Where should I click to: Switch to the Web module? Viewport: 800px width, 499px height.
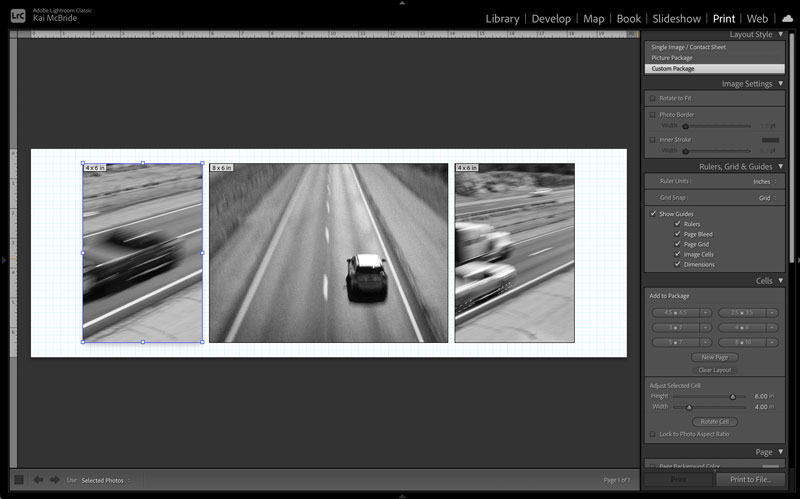757,19
